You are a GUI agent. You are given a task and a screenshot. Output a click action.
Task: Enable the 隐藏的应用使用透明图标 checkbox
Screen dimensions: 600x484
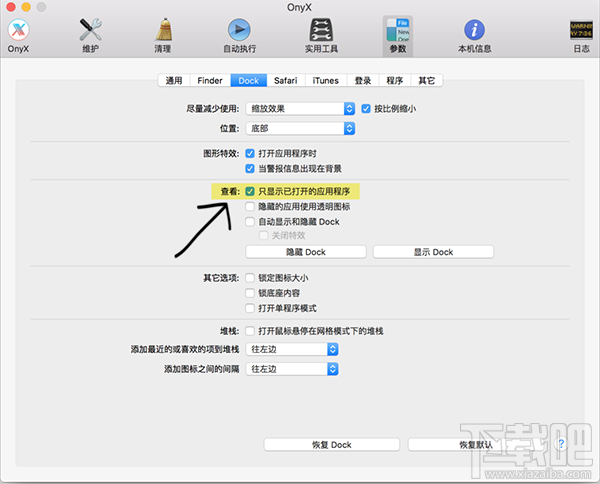click(x=250, y=207)
